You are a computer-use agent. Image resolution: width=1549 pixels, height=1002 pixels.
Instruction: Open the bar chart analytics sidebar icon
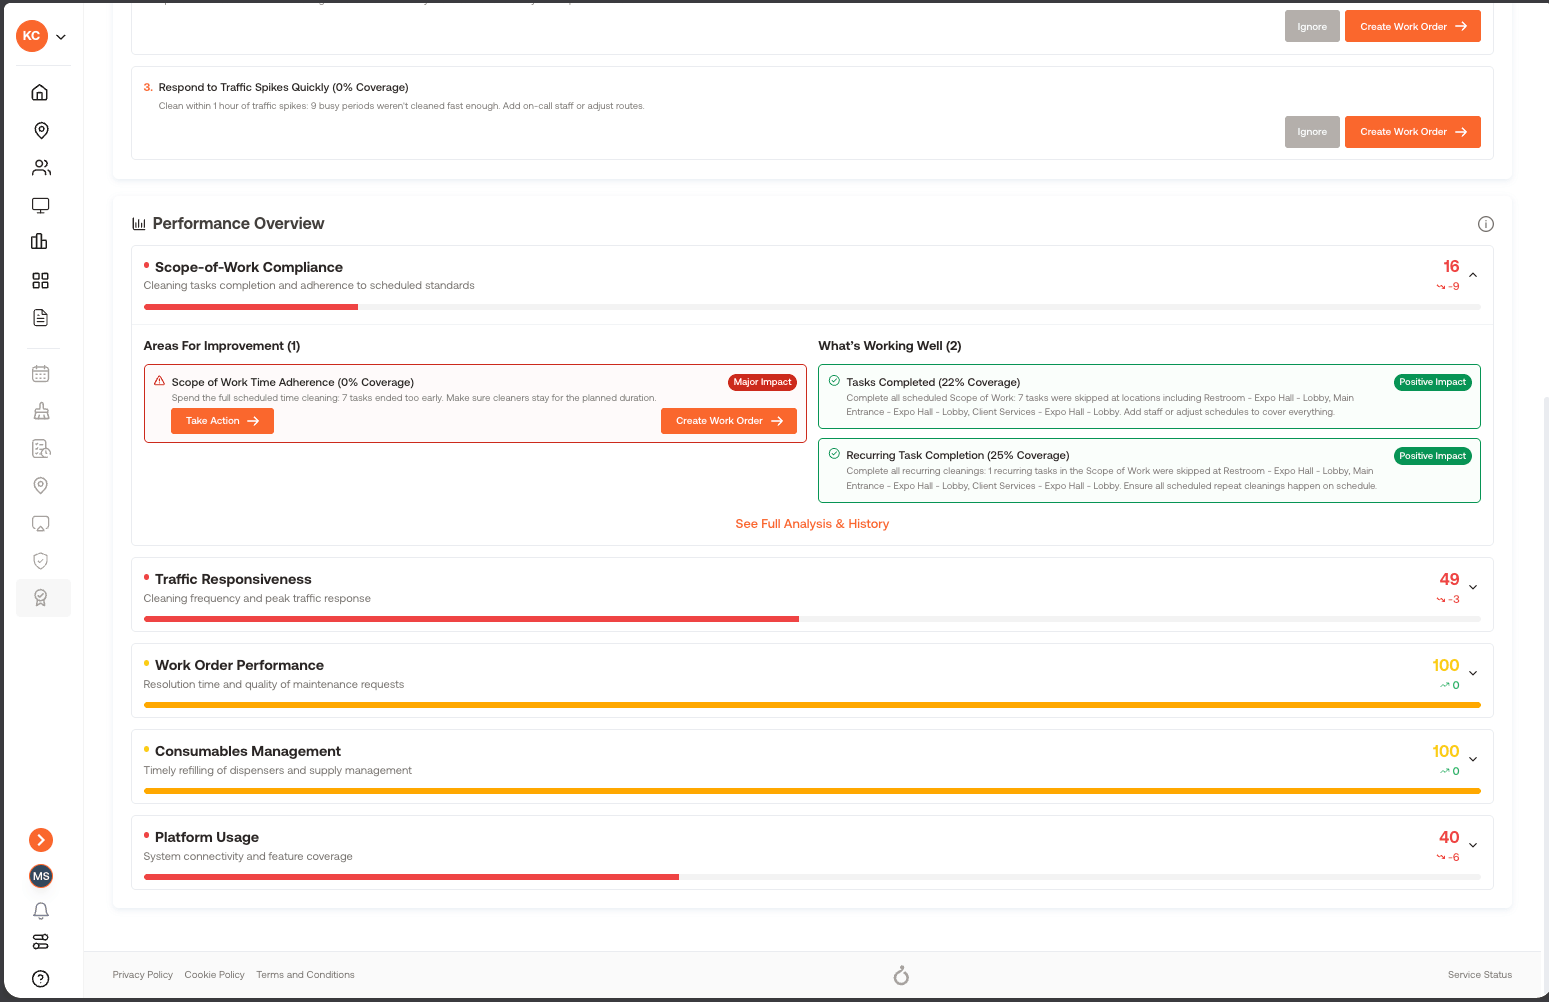point(40,241)
